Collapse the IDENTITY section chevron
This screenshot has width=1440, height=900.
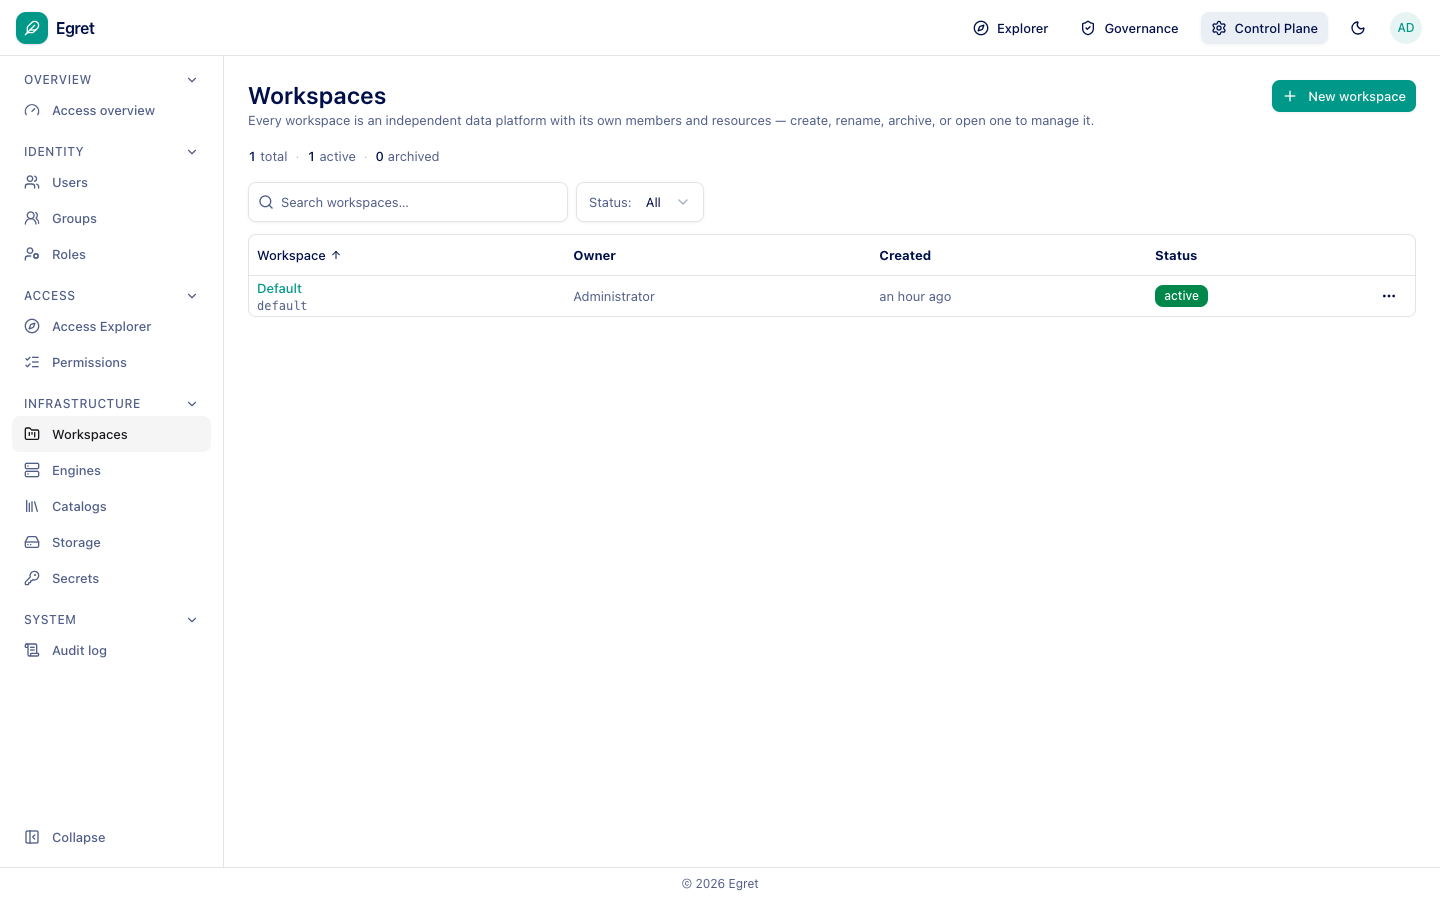(192, 152)
